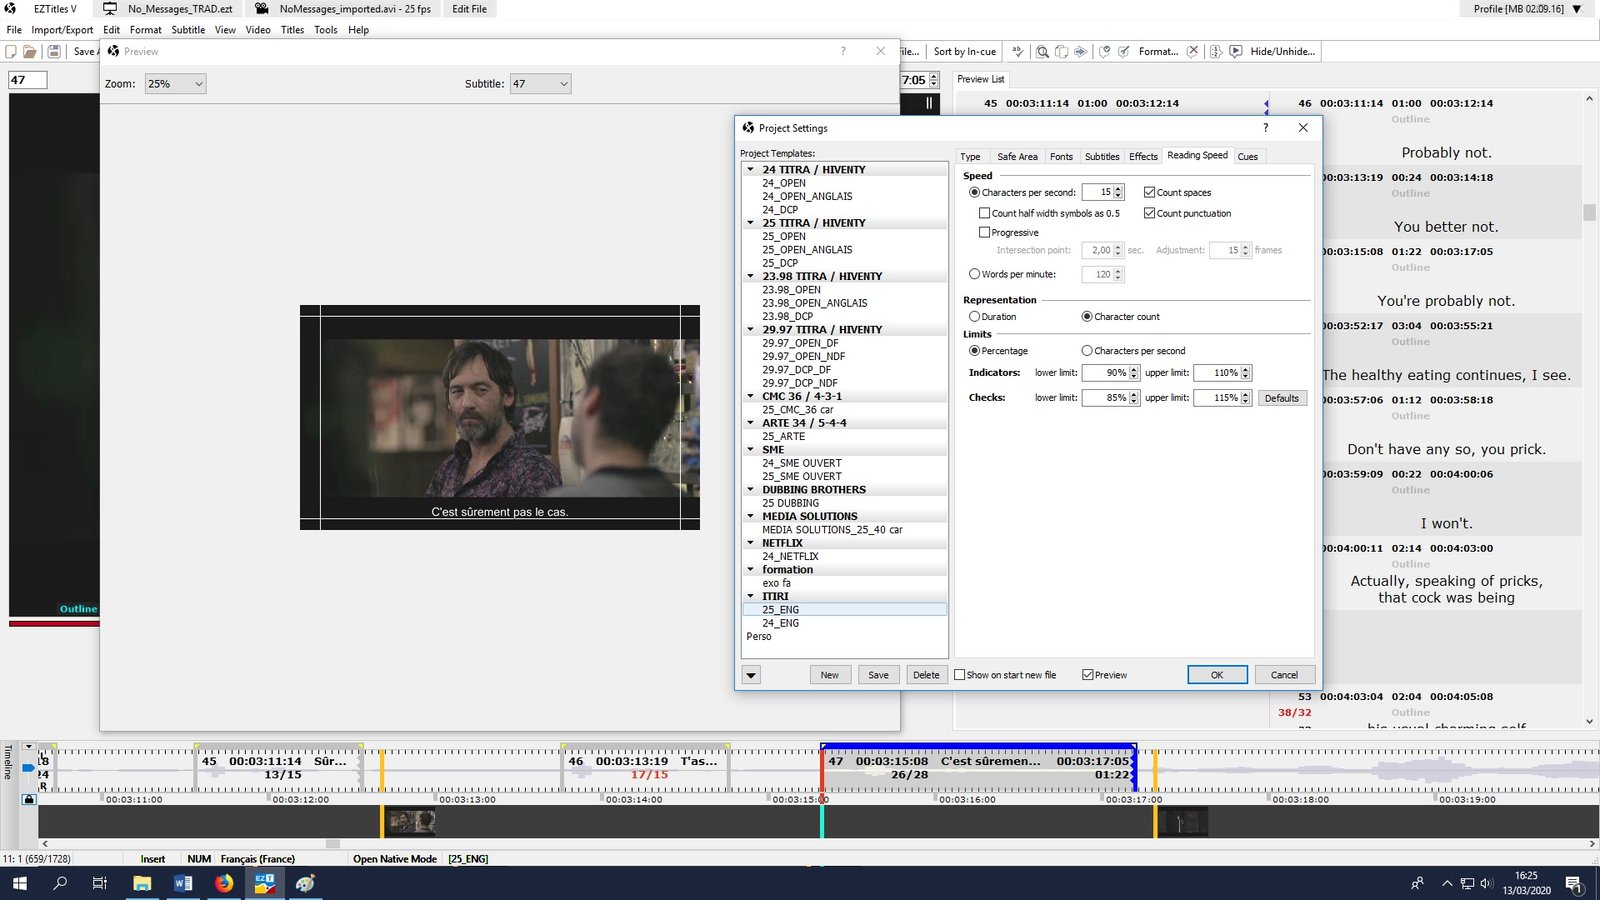
Task: Switch to the Fonts tab
Action: (1061, 157)
